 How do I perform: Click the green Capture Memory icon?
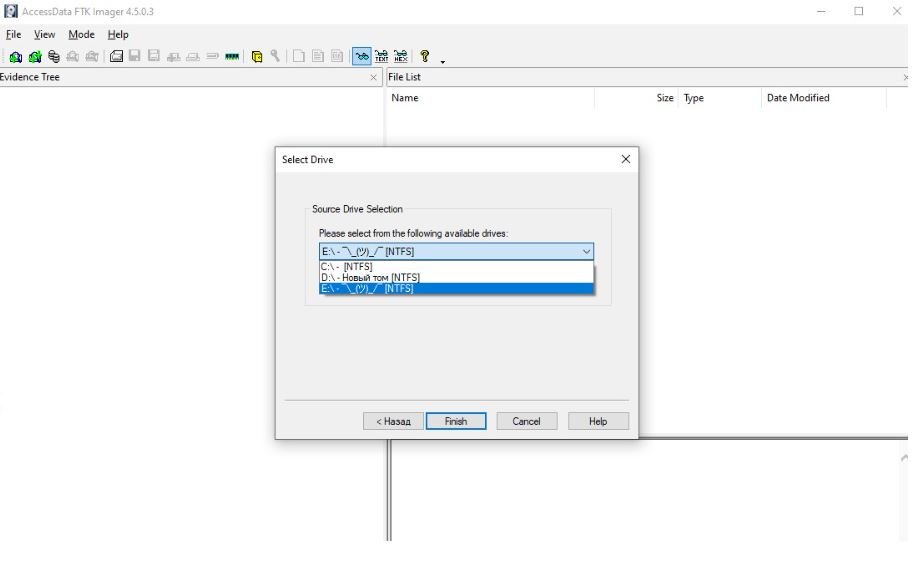[232, 56]
